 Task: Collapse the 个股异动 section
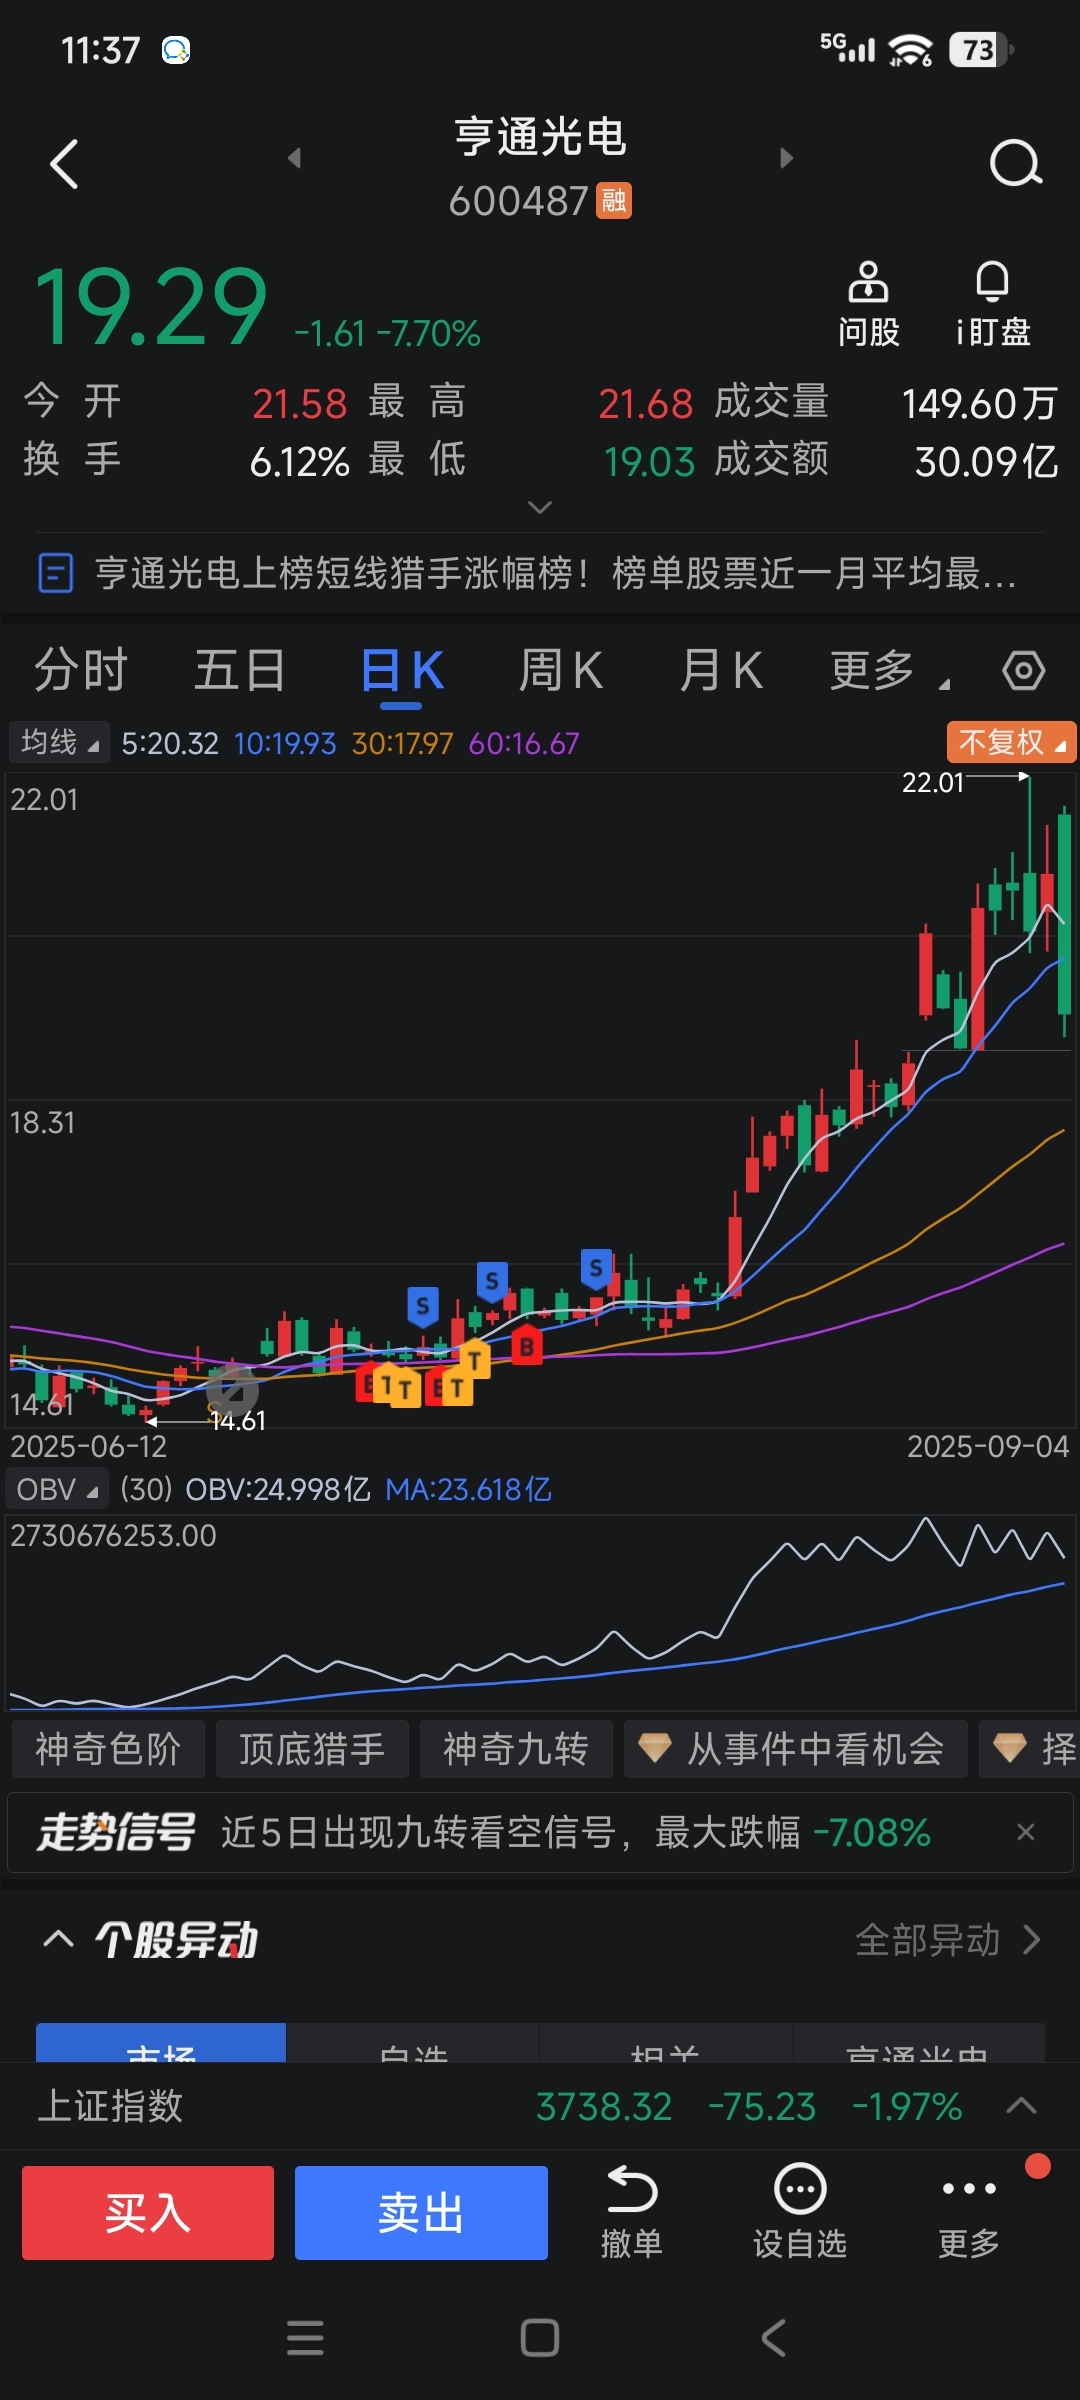[x=59, y=1940]
